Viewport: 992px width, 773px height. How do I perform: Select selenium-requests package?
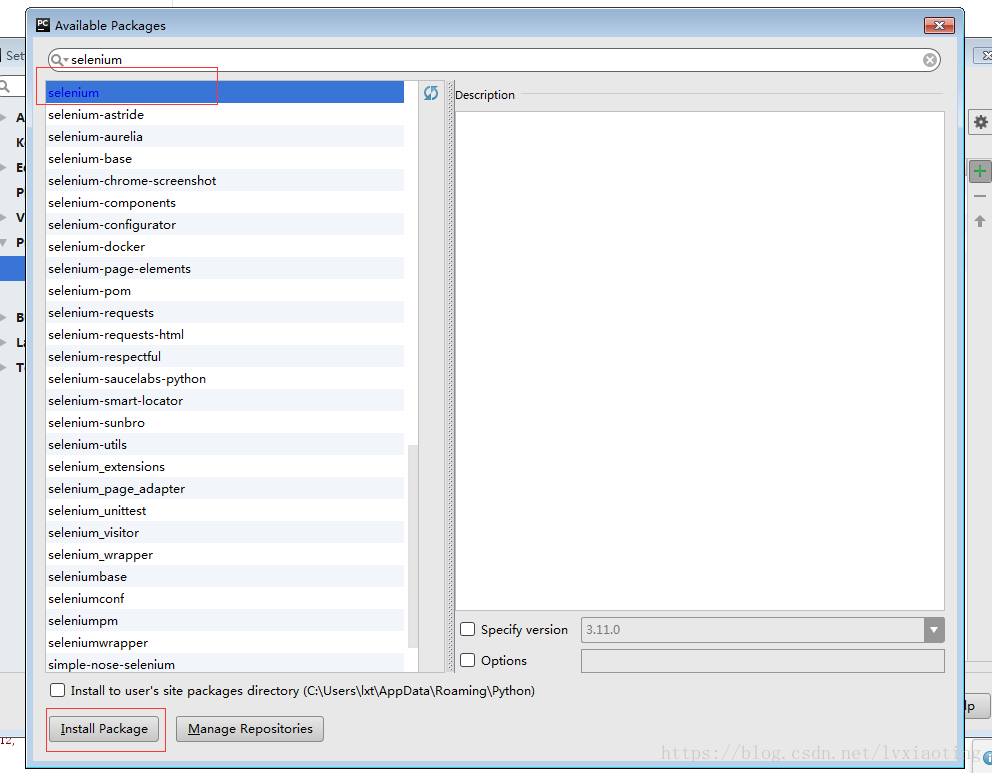point(225,312)
